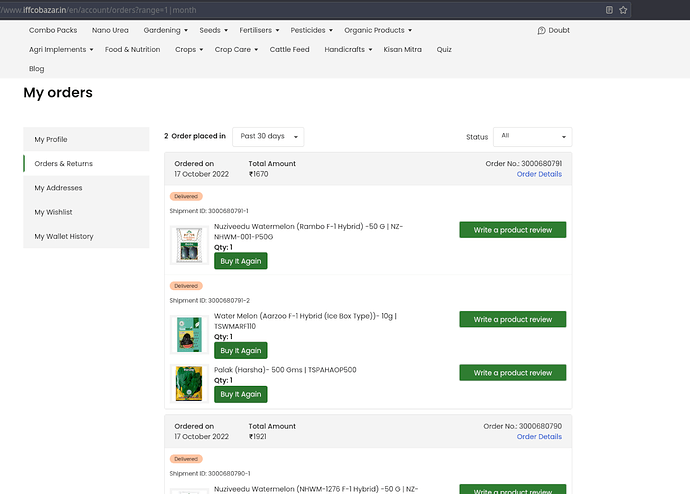The width and height of the screenshot is (690, 494).
Task: Expand the Seeds dropdown menu
Action: [x=213, y=30]
